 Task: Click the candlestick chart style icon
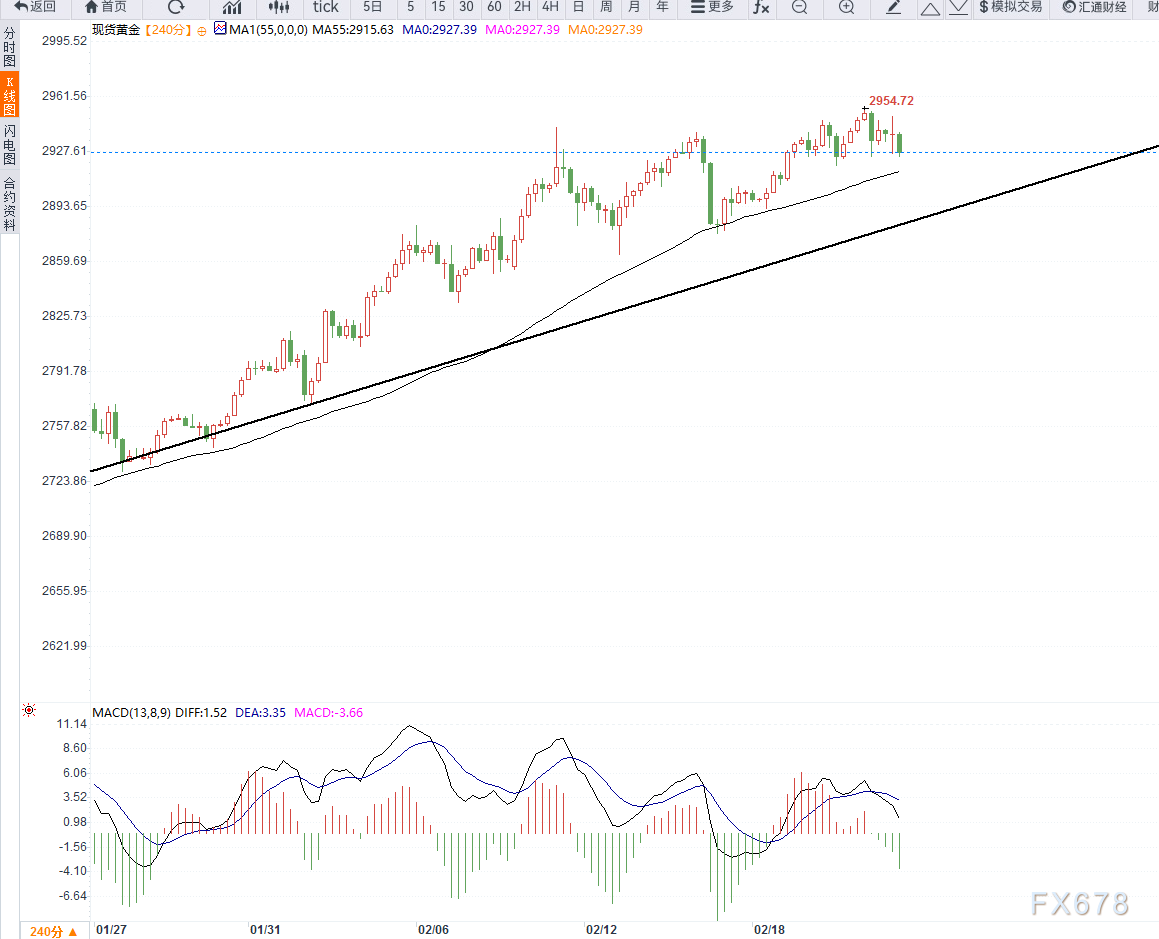(x=279, y=7)
